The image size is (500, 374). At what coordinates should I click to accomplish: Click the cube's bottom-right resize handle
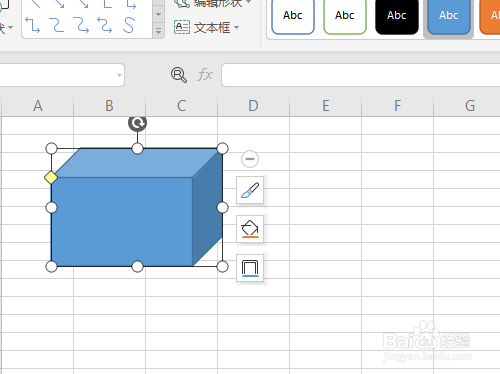point(222,266)
